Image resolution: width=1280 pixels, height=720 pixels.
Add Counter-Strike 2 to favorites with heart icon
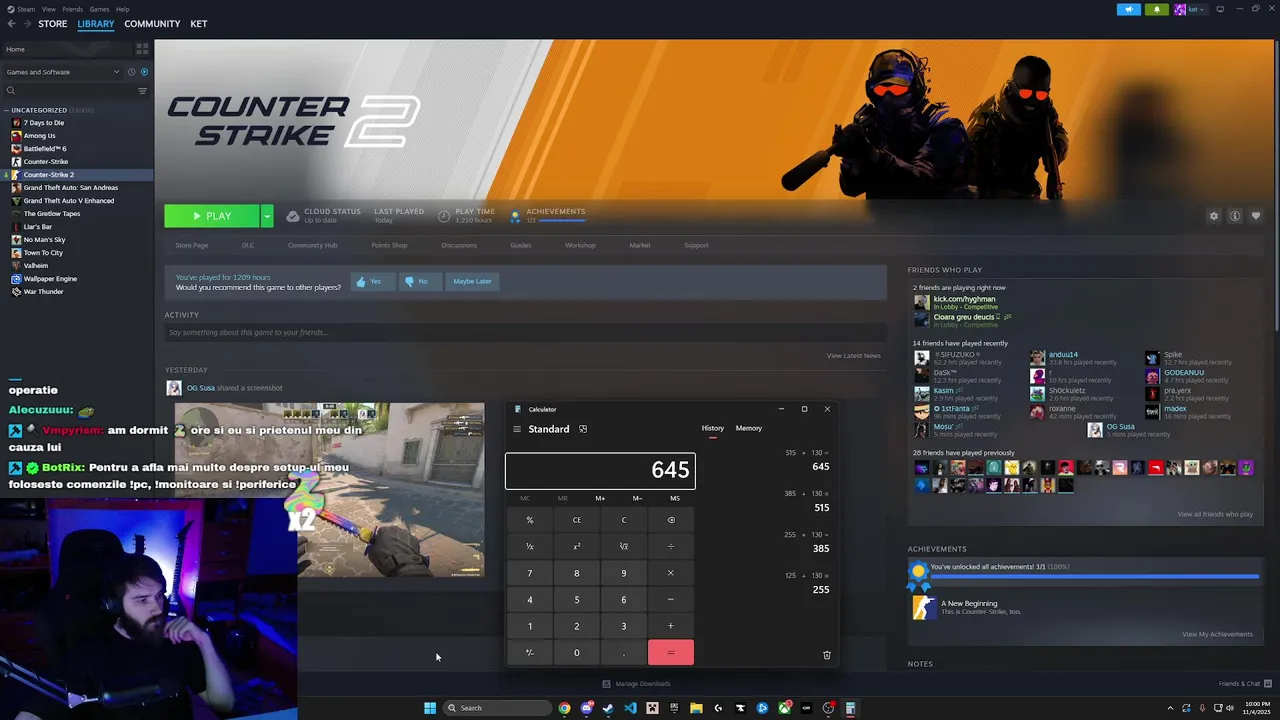tap(1256, 216)
